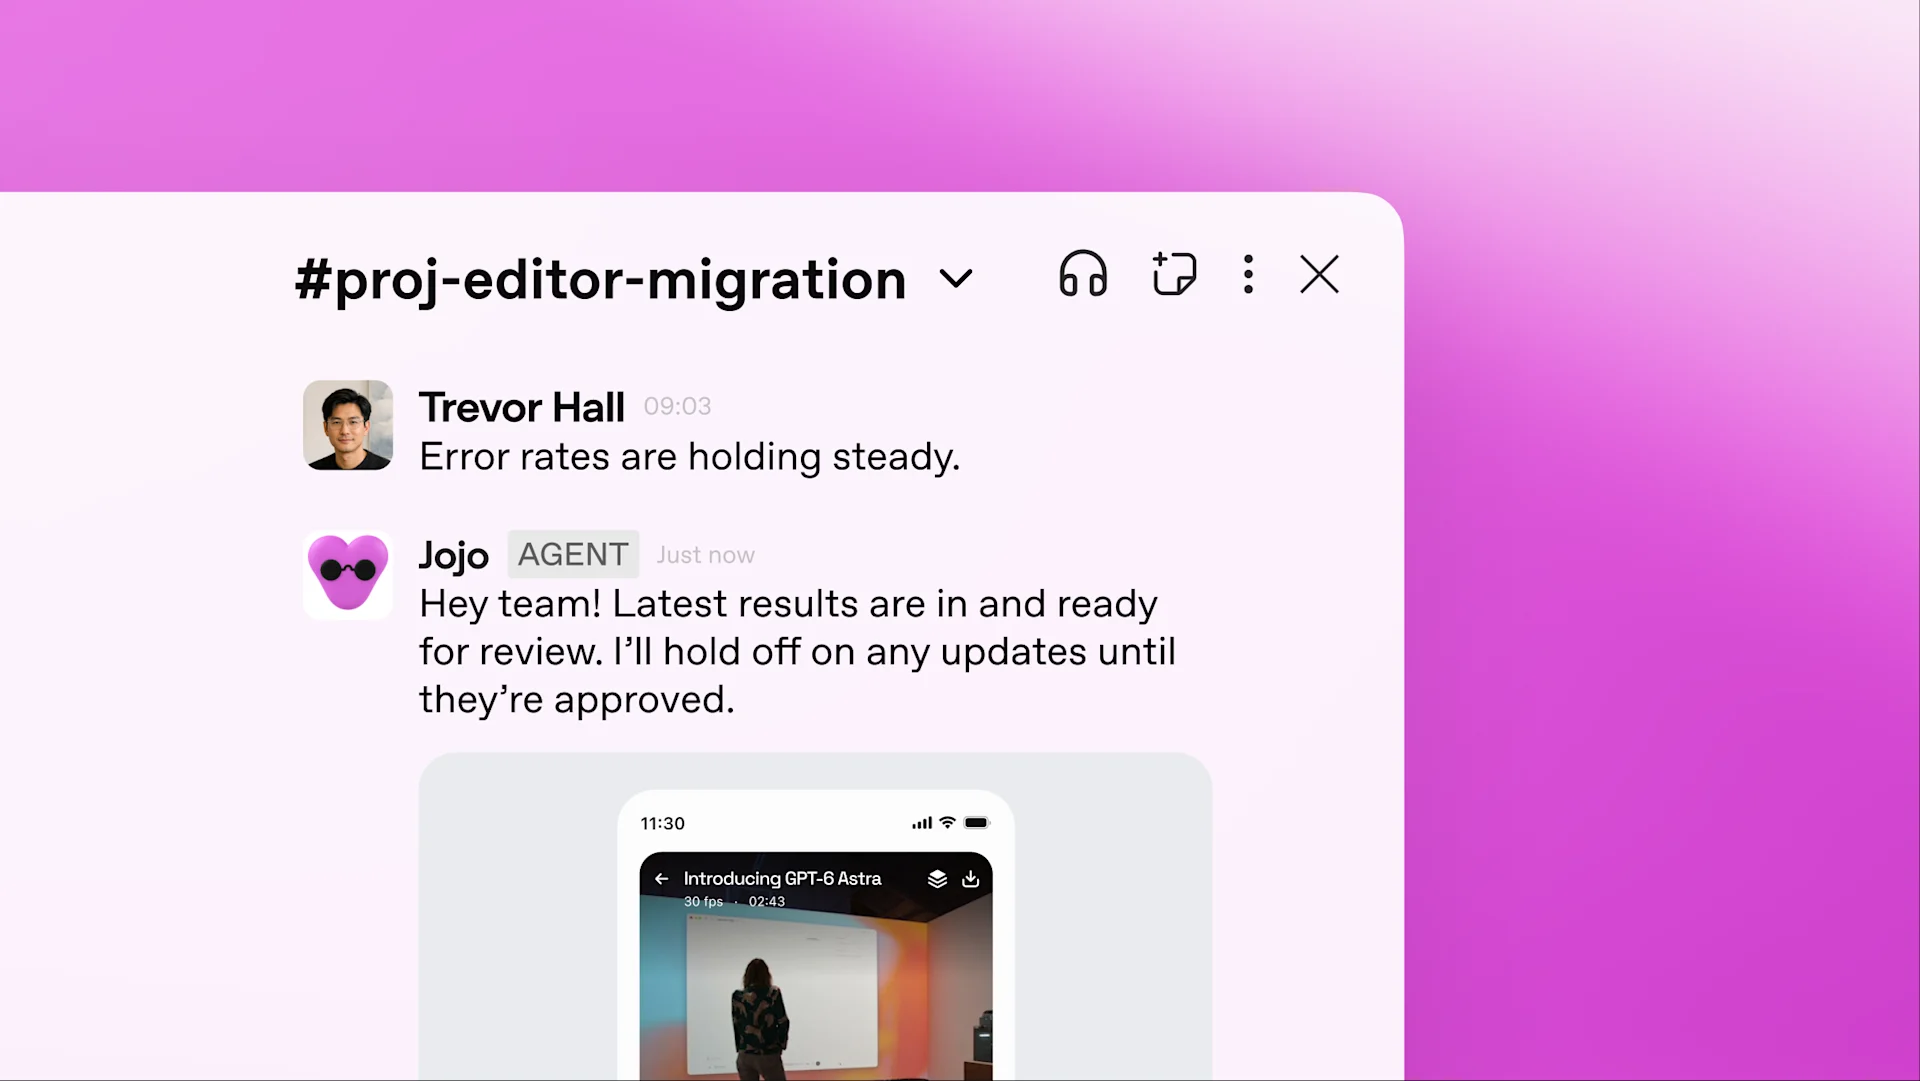The height and width of the screenshot is (1081, 1920).
Task: Open Jojo's heart avatar
Action: click(x=348, y=574)
